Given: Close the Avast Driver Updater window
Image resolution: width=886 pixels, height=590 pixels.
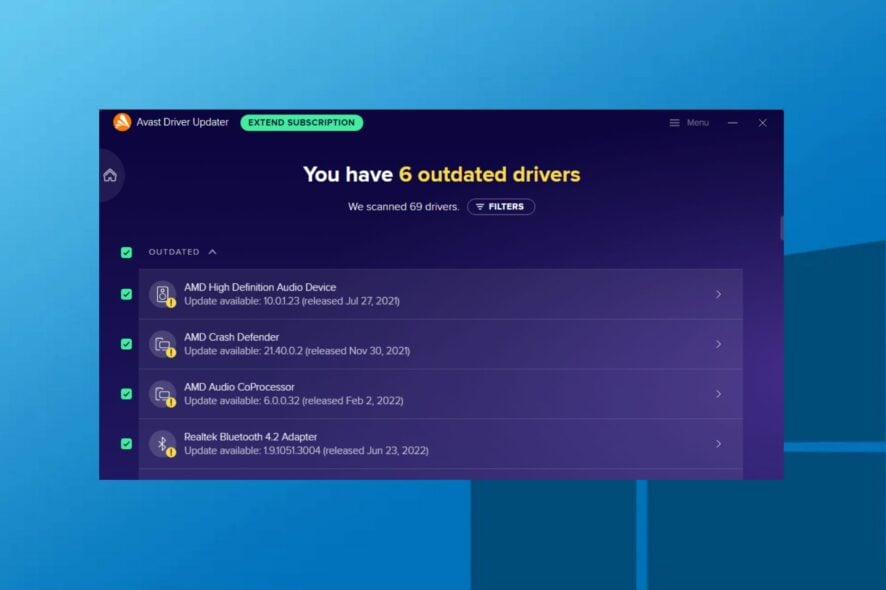Looking at the screenshot, I should coord(762,123).
